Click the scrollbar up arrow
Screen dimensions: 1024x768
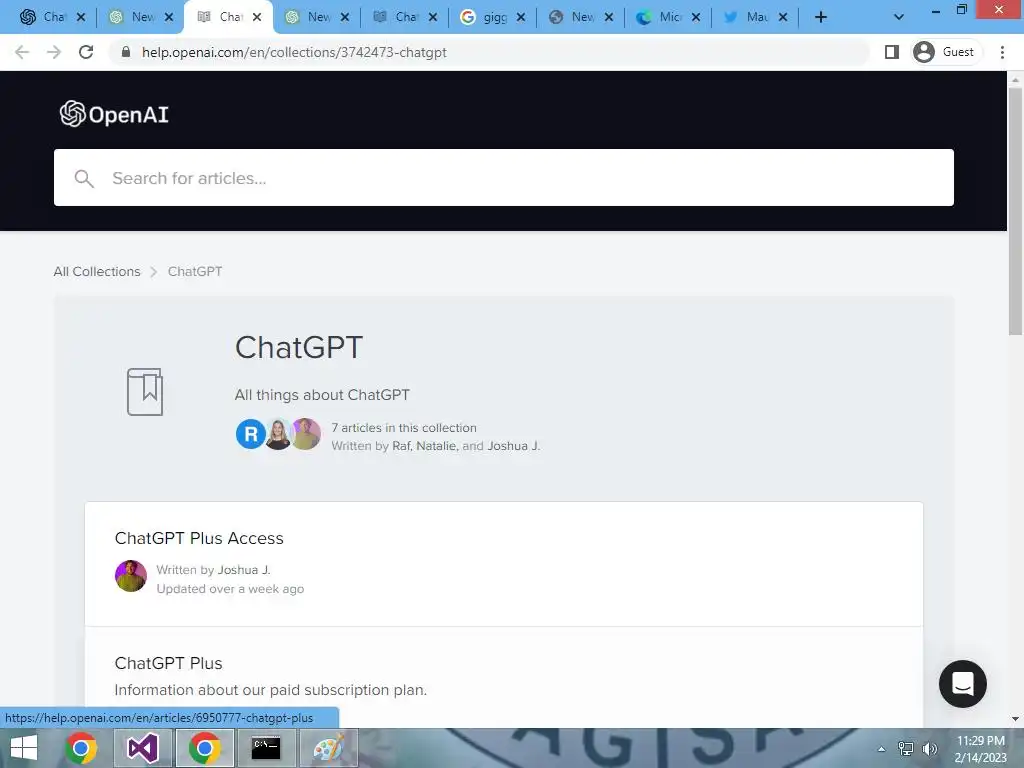pos(1015,80)
